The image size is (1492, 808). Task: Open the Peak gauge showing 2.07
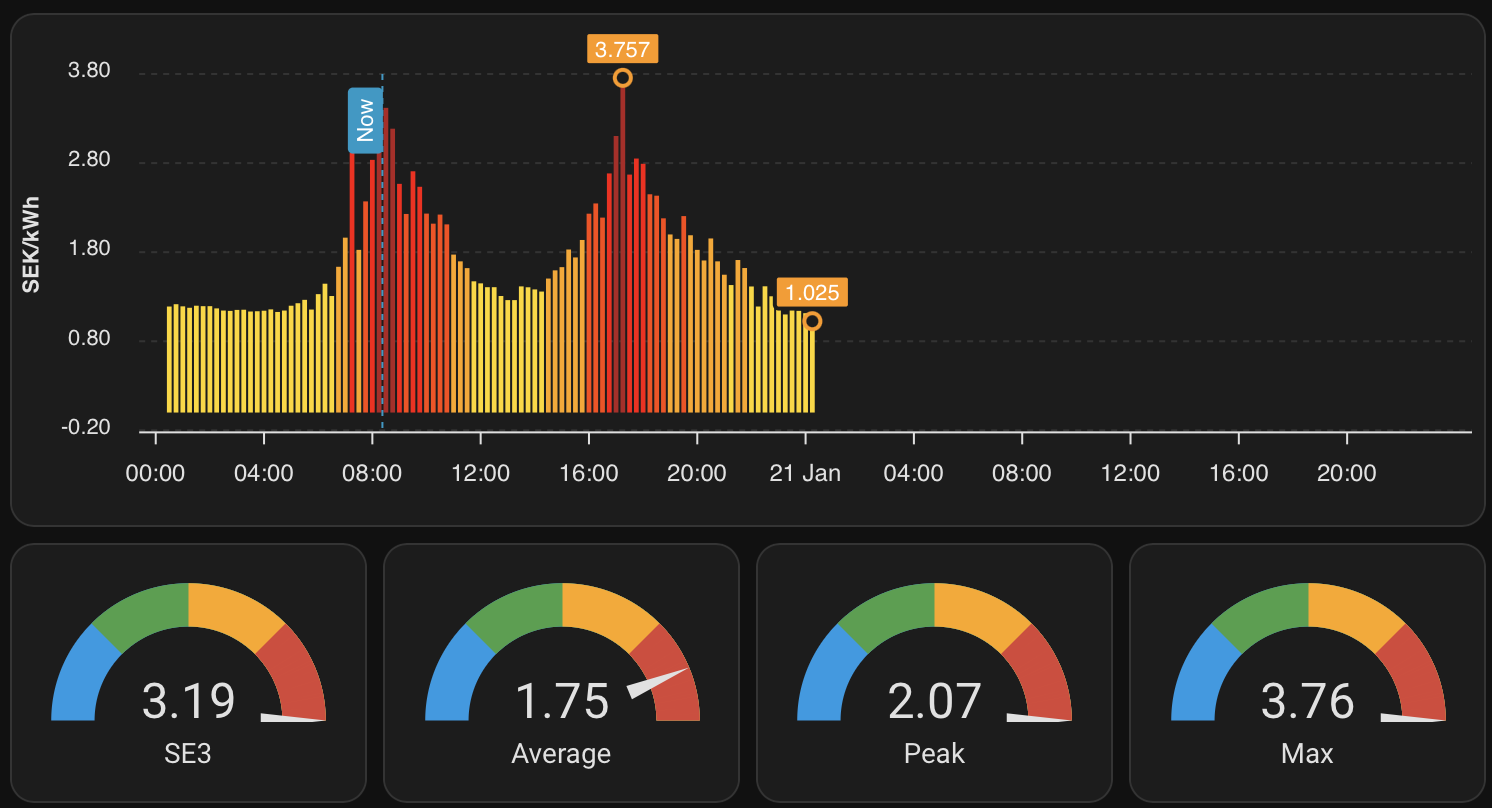[x=934, y=701]
